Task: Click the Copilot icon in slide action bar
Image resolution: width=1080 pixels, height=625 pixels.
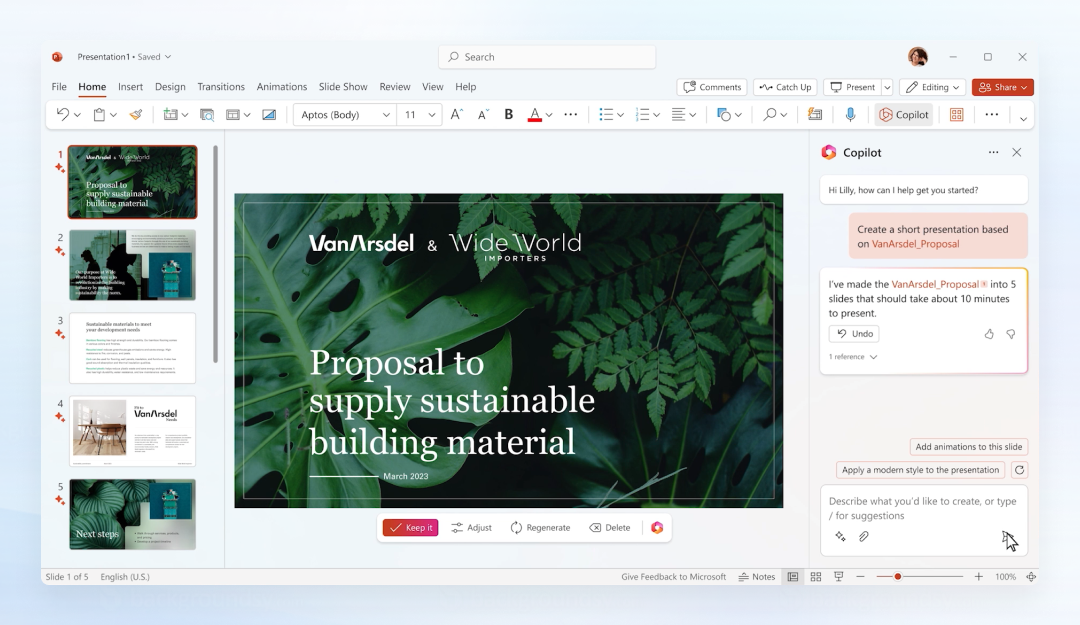Action: (657, 528)
